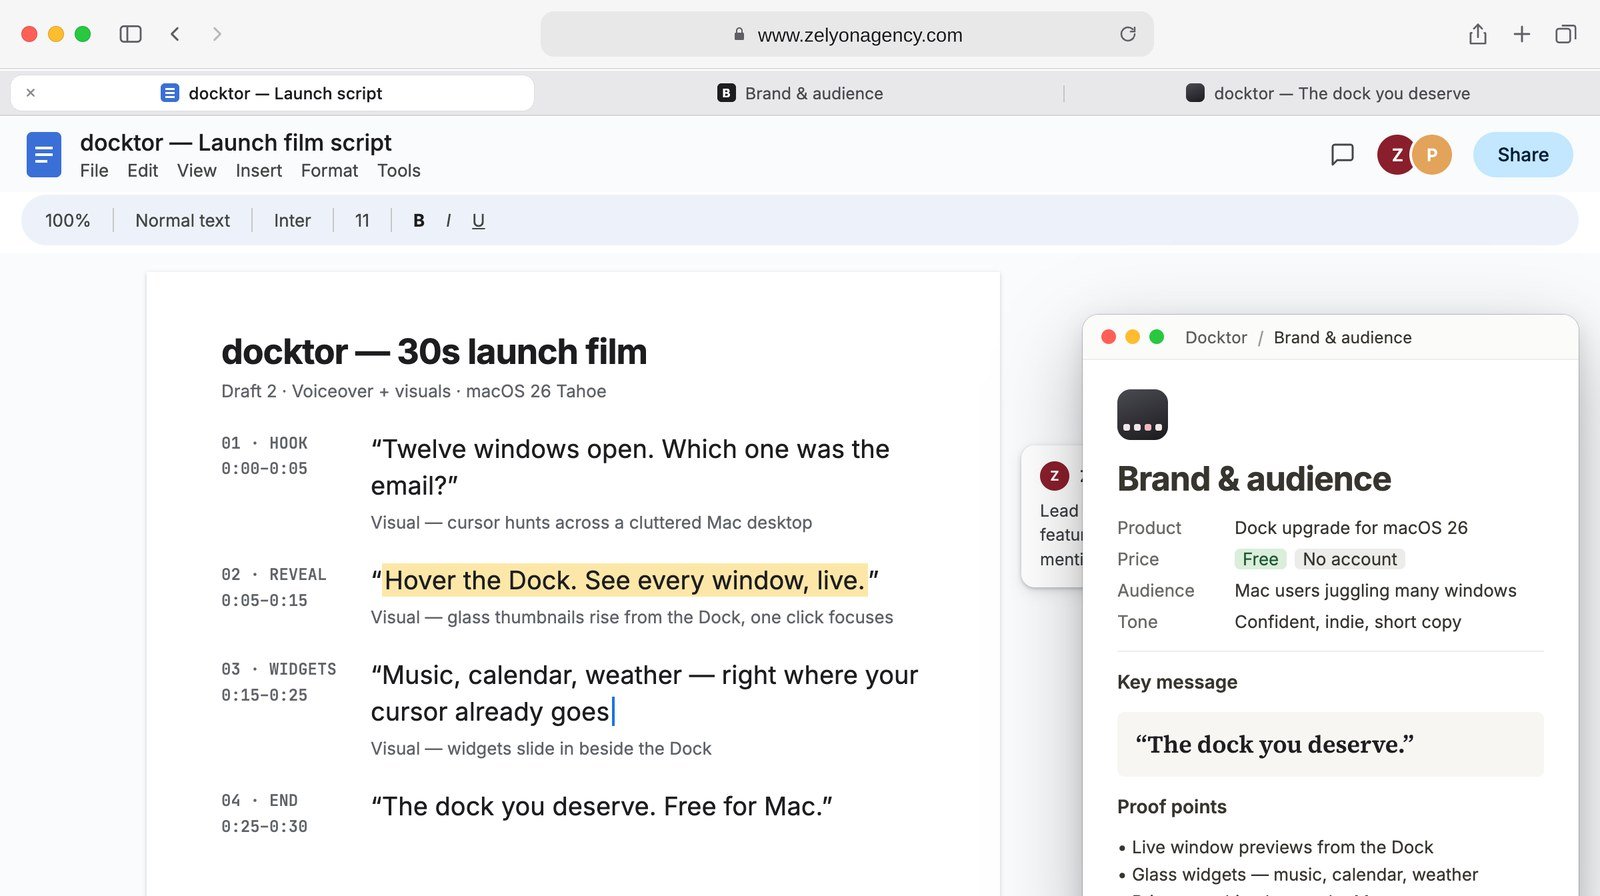1600x896 pixels.
Task: Click the docktor — Launch film script document title
Action: [x=236, y=143]
